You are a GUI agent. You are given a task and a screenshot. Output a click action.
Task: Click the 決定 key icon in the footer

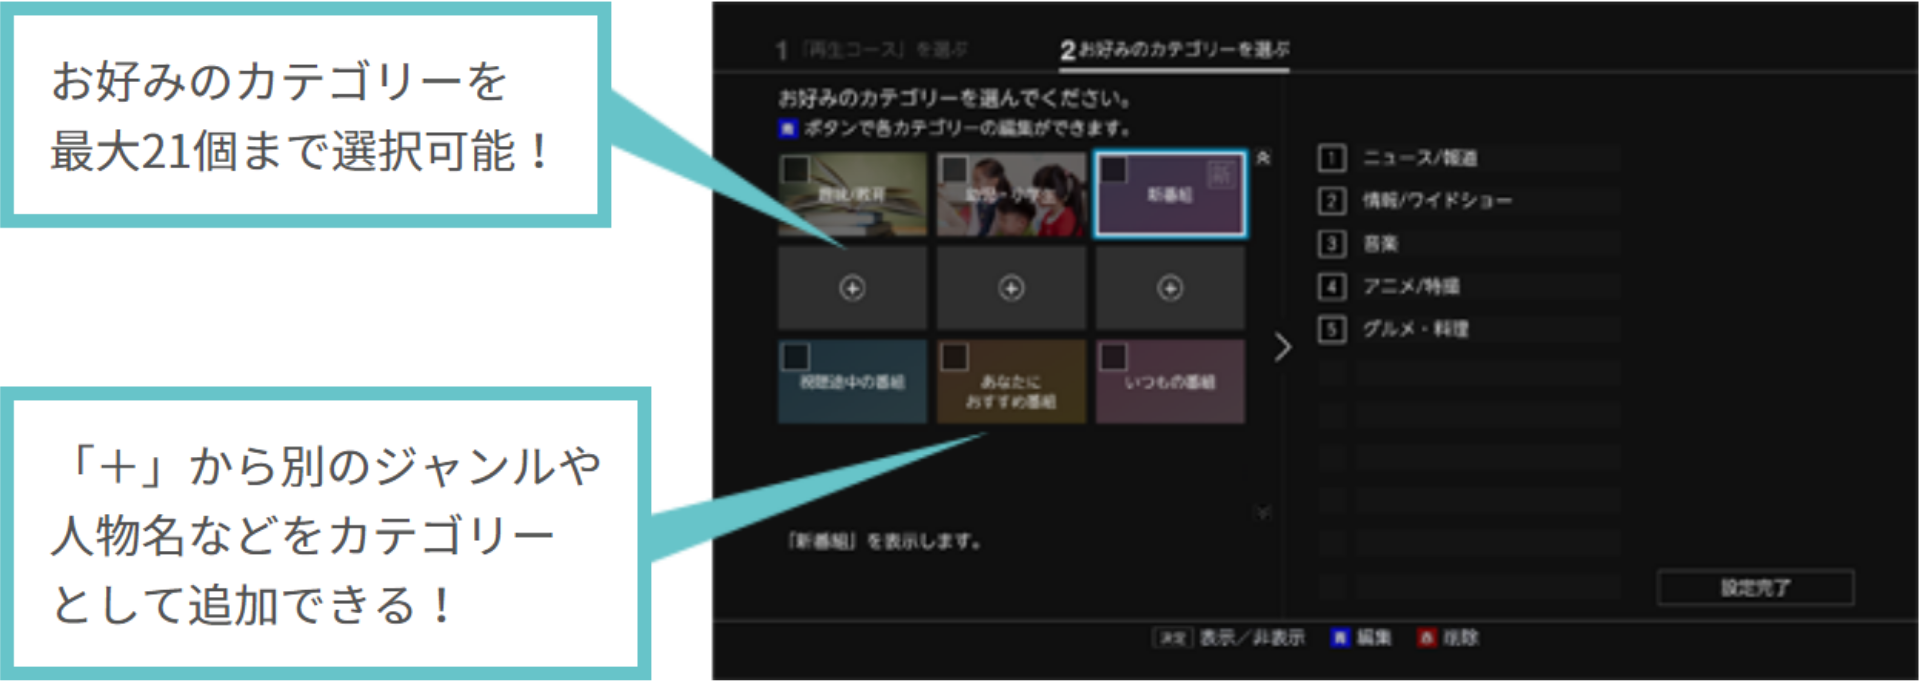click(x=1172, y=638)
